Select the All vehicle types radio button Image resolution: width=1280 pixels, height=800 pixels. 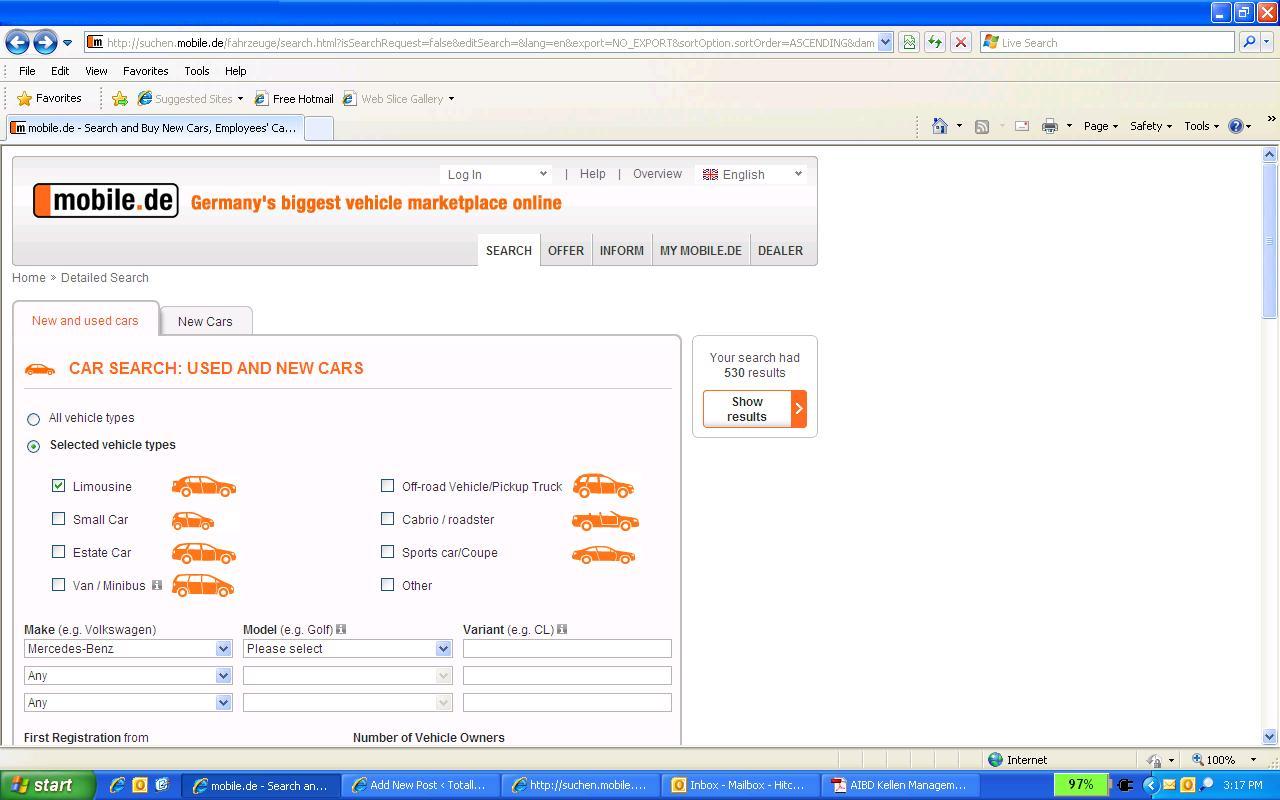pos(33,419)
